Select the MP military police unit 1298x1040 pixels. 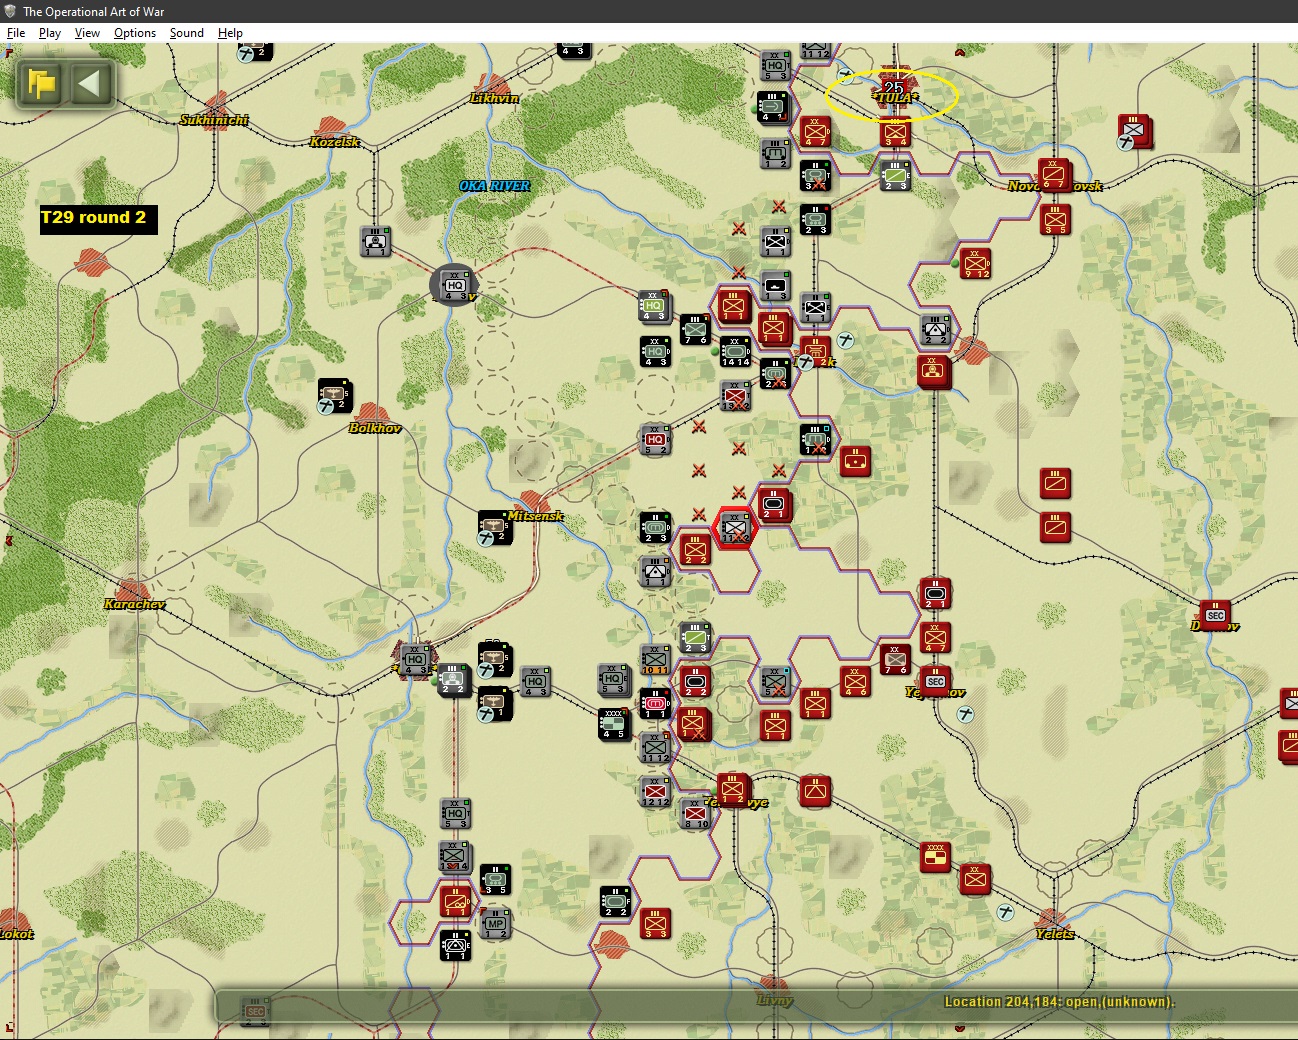pyautogui.click(x=495, y=924)
